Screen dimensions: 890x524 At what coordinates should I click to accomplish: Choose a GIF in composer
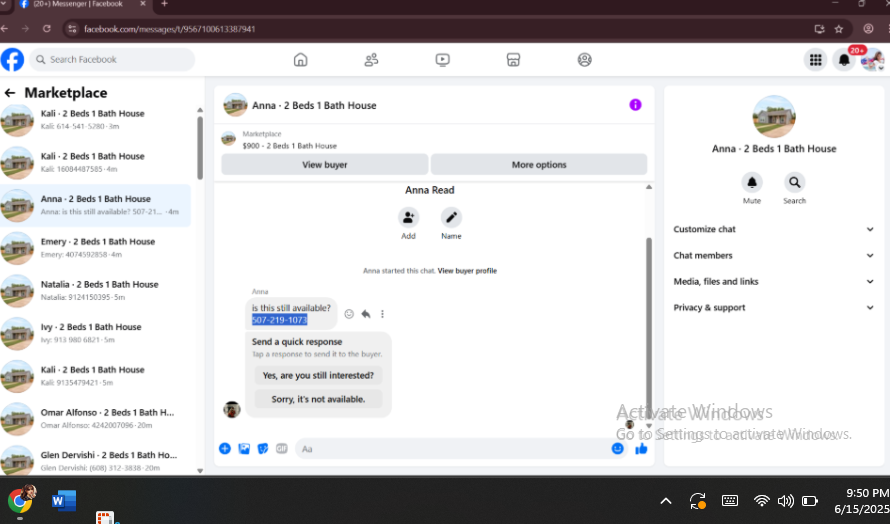[282, 448]
